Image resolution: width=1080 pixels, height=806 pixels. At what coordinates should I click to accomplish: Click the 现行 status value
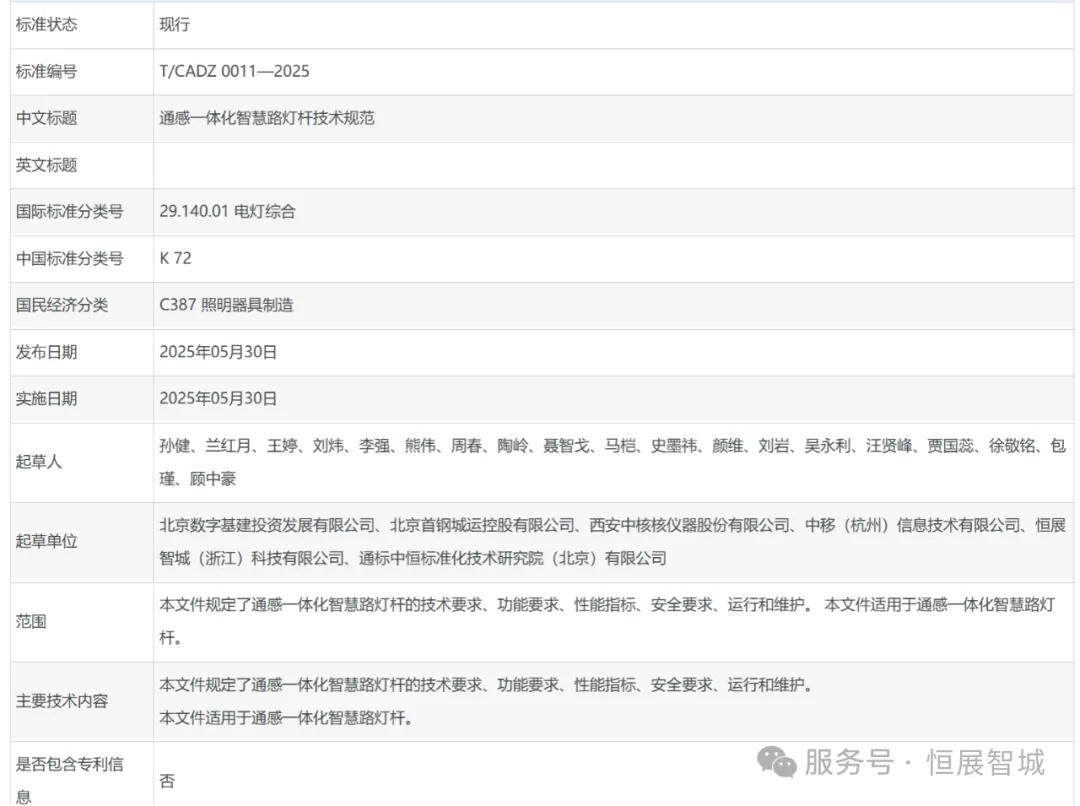(x=174, y=24)
